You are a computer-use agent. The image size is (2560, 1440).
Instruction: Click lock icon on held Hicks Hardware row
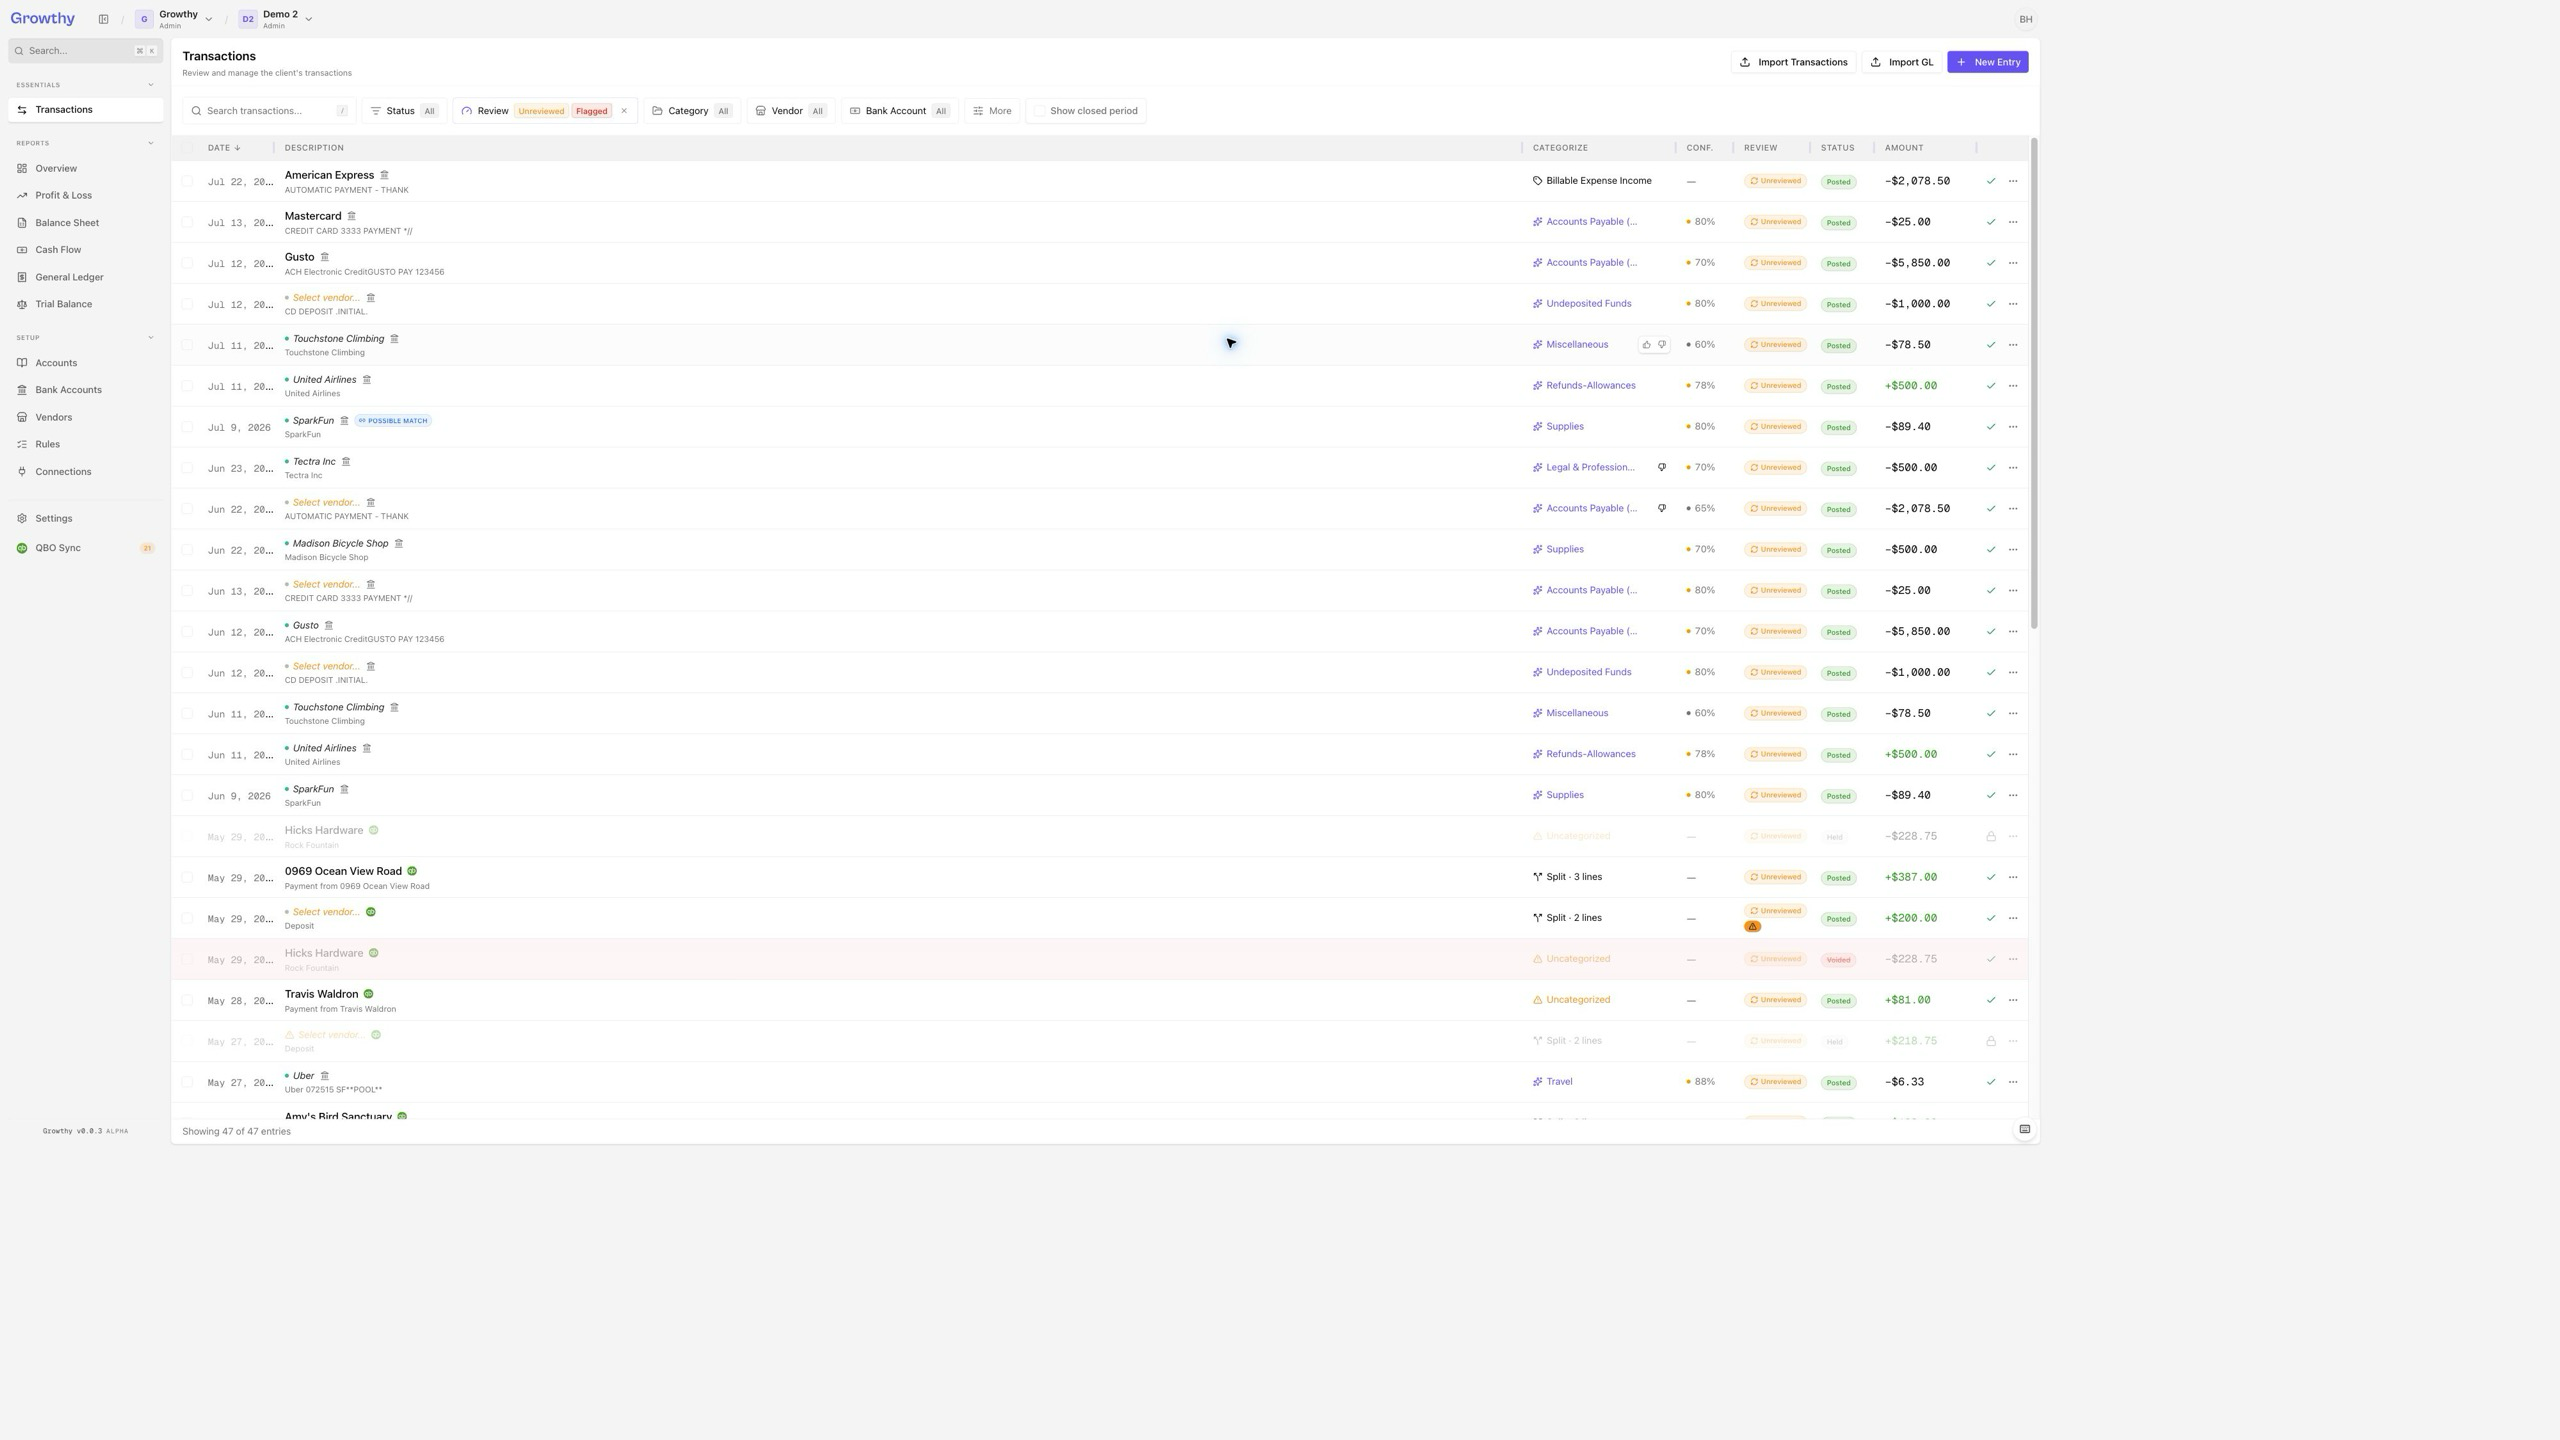pyautogui.click(x=1990, y=837)
